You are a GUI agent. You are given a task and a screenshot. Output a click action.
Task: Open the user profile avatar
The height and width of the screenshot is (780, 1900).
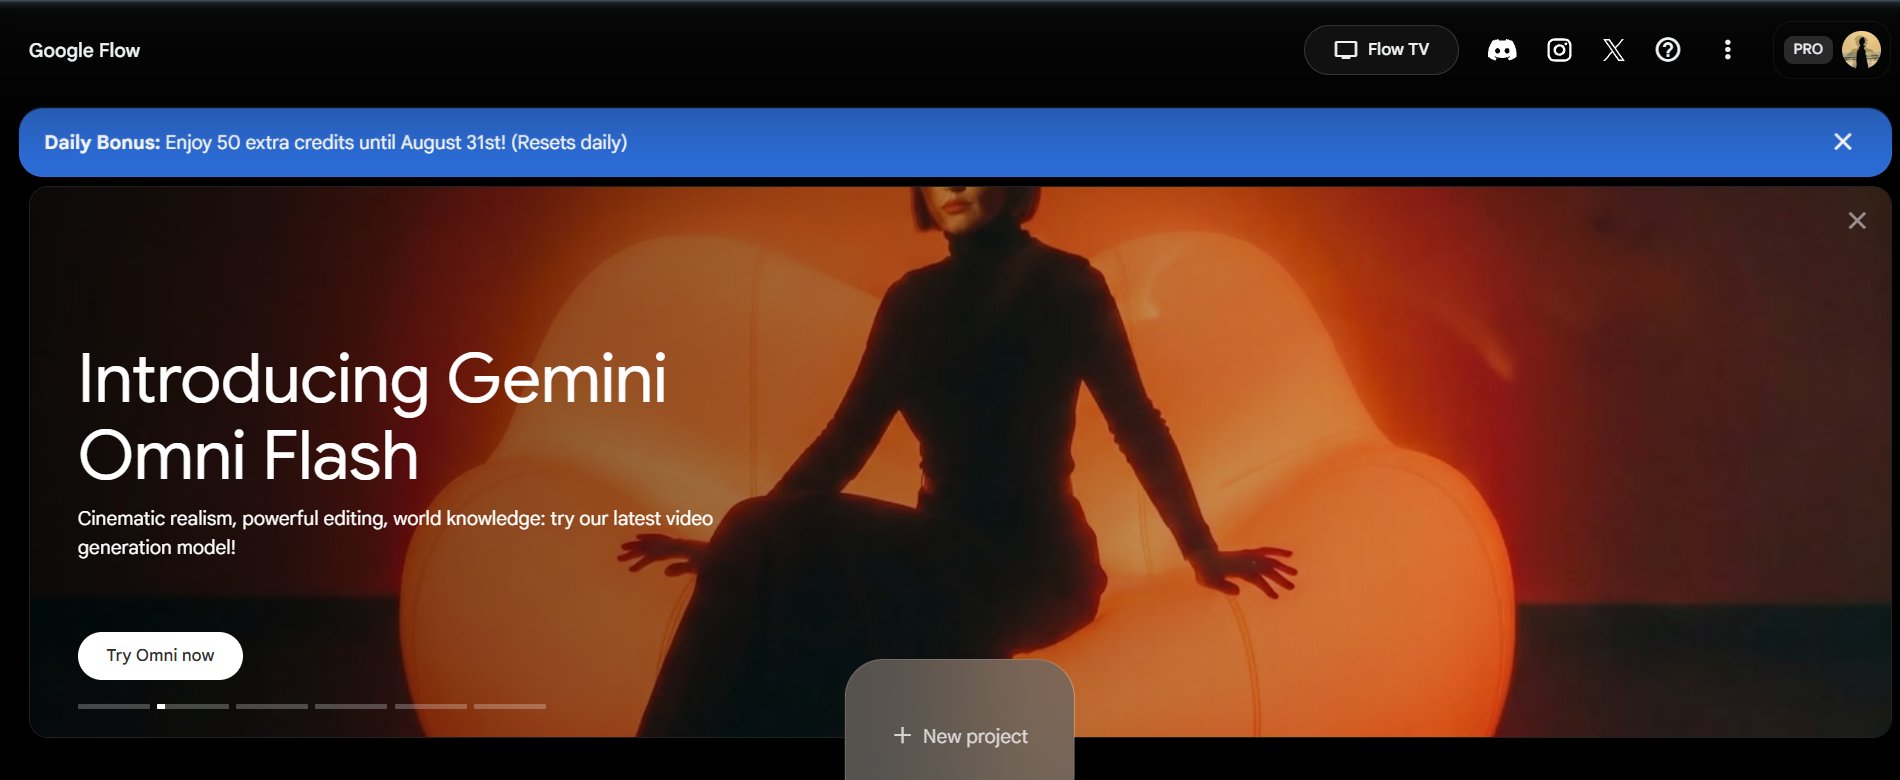click(1861, 49)
